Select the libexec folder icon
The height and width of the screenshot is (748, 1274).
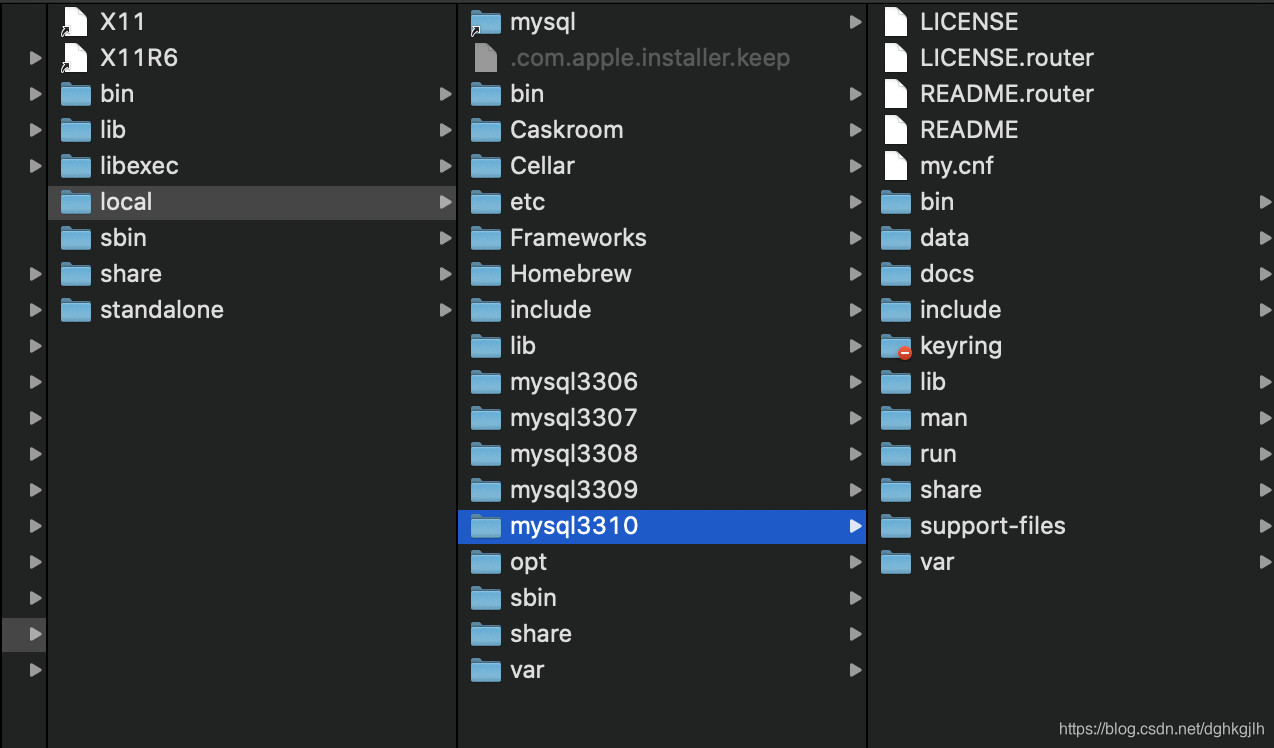pos(76,166)
